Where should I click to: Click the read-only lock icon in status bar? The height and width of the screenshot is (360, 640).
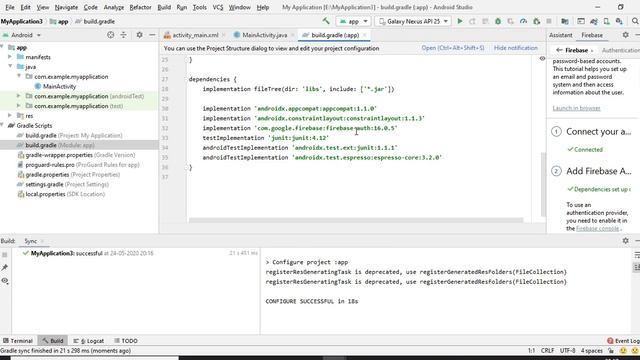click(x=611, y=351)
